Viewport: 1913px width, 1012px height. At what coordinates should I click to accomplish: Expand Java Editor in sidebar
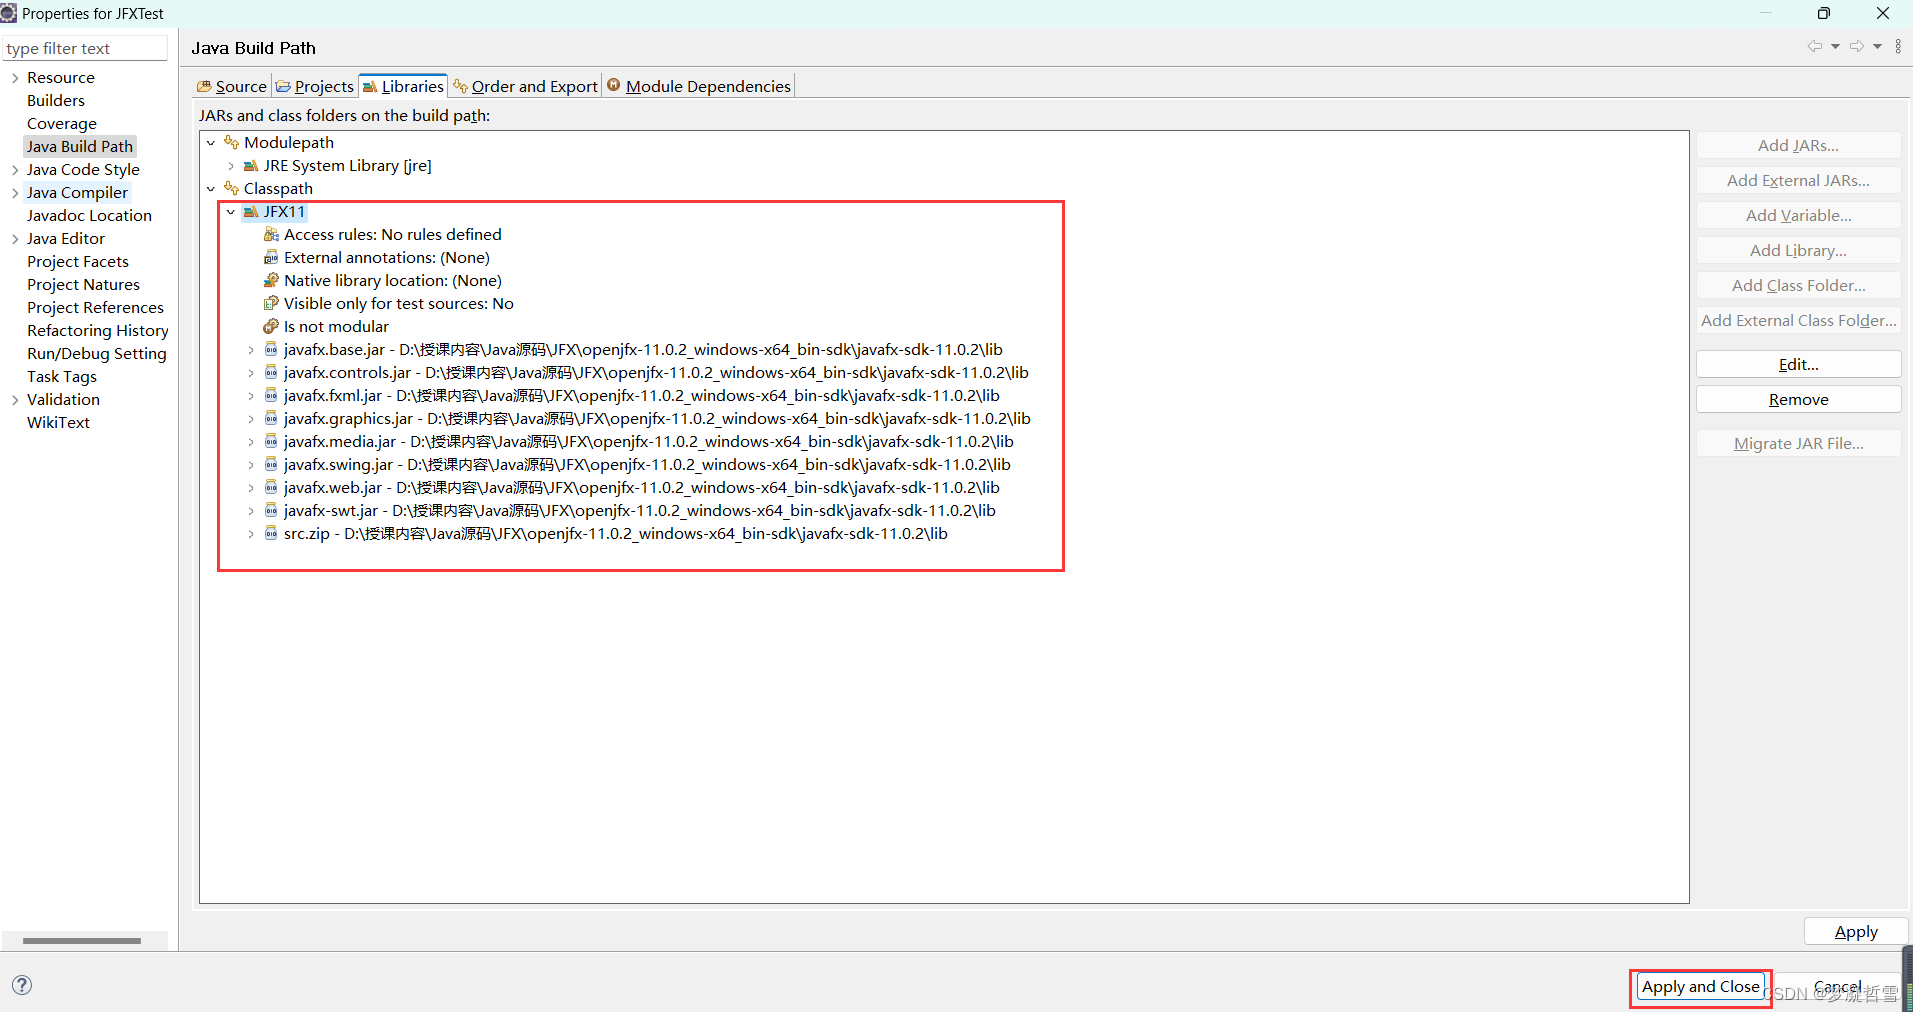pyautogui.click(x=15, y=239)
